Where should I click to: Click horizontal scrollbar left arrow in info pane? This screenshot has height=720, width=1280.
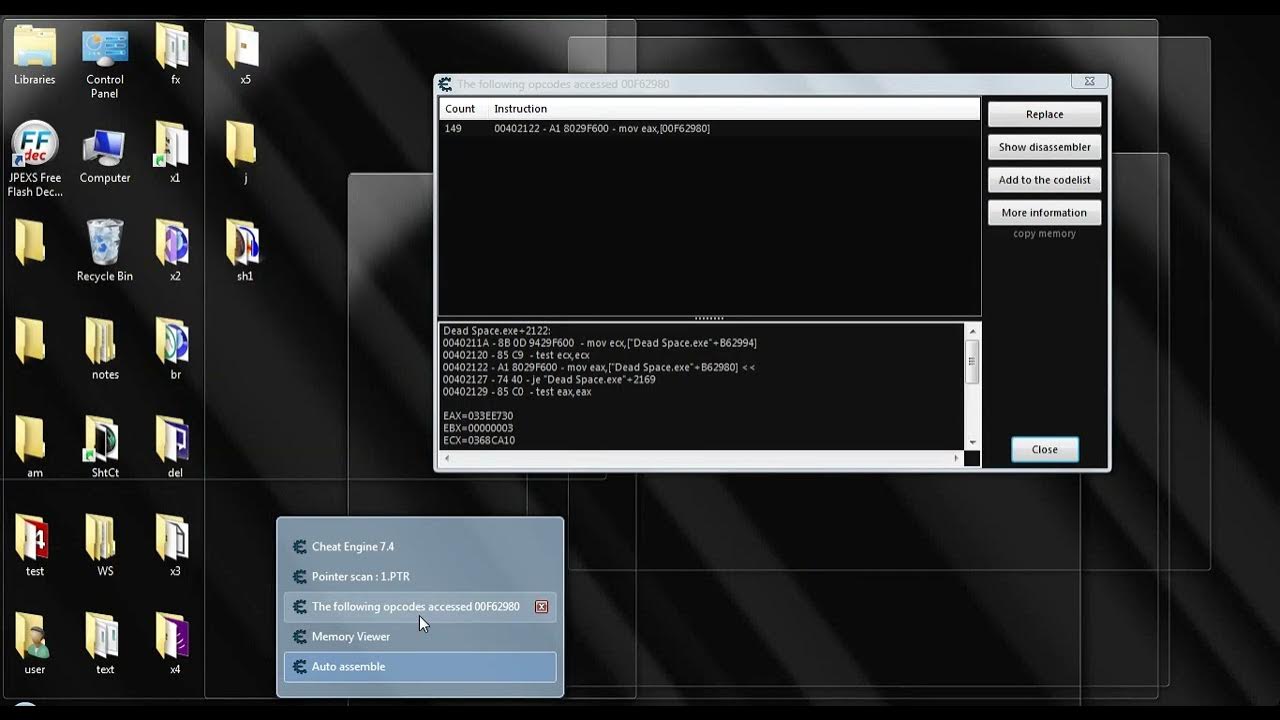click(446, 459)
